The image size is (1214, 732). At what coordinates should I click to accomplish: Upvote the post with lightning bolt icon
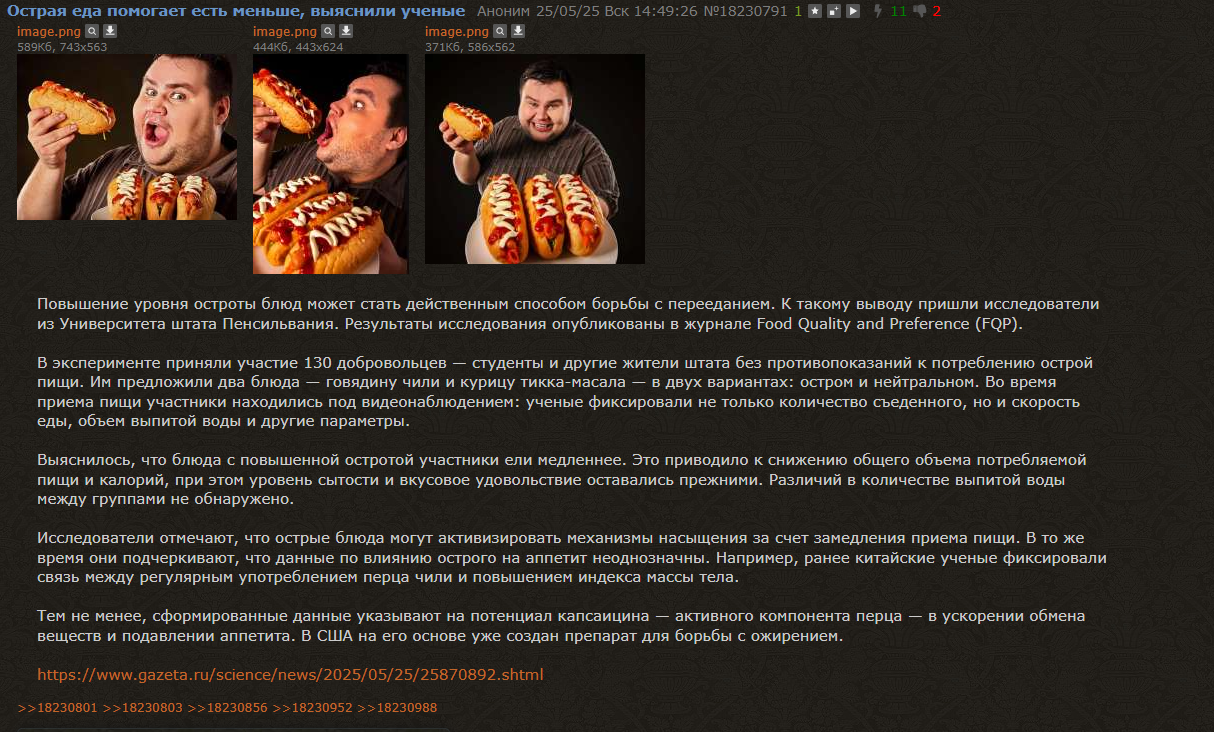878,11
